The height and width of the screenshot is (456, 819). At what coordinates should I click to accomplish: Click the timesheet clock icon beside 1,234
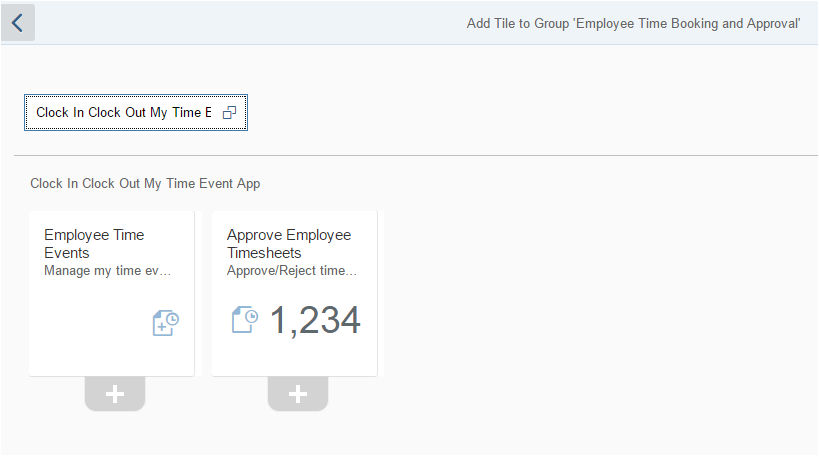click(245, 319)
